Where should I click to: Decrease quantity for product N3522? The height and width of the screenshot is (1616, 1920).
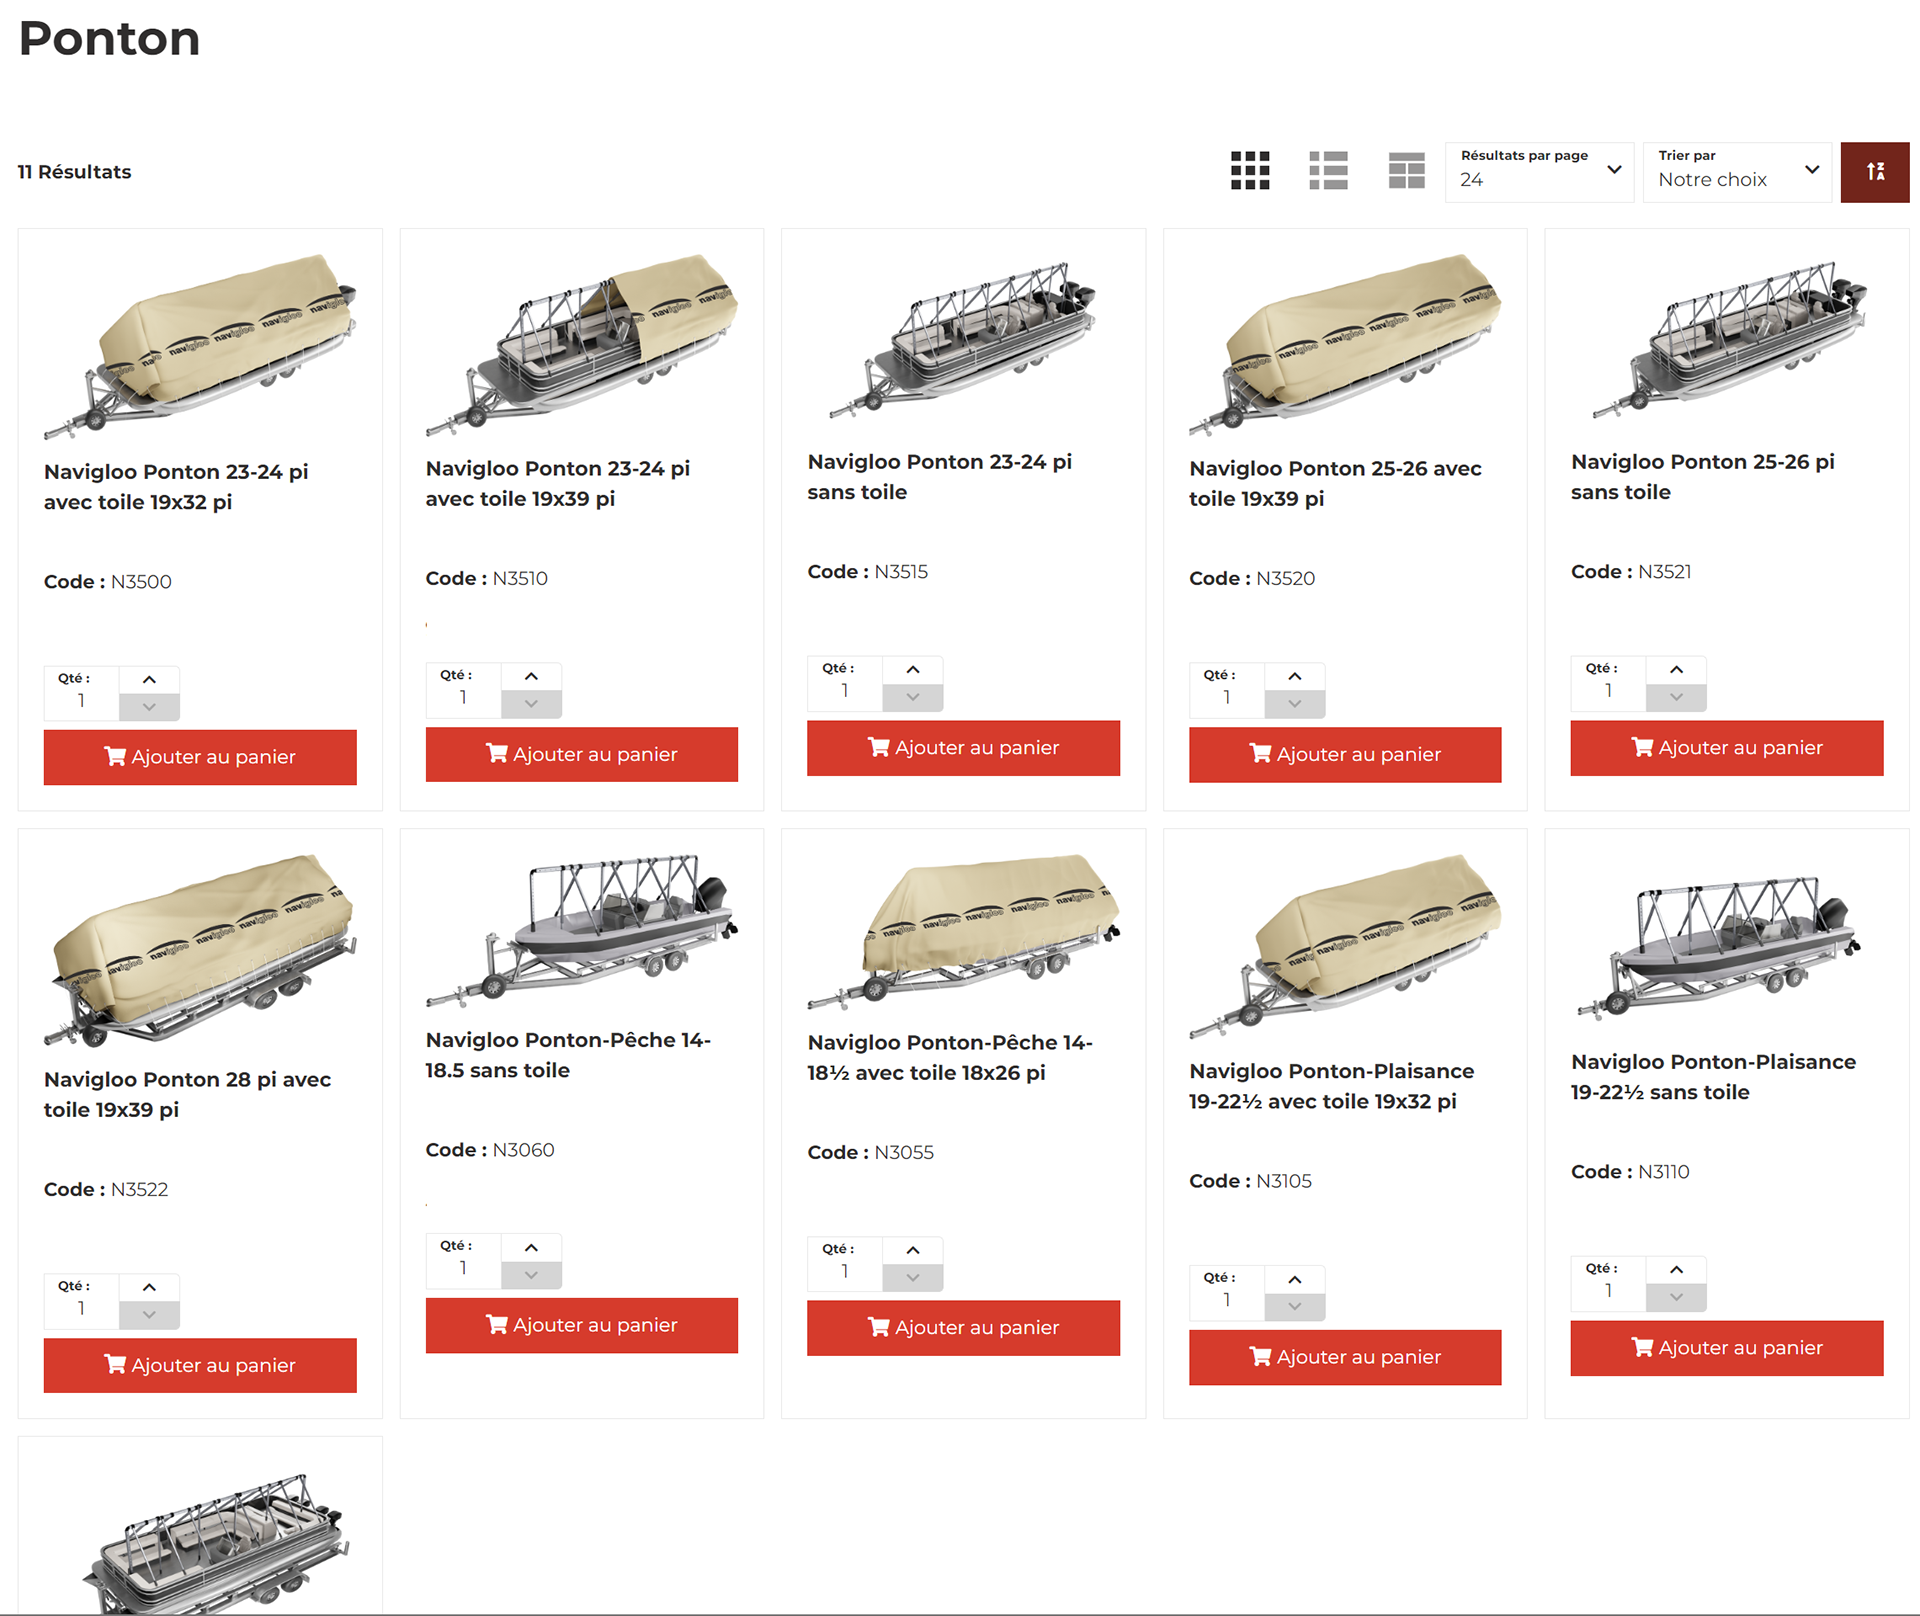pos(149,1315)
